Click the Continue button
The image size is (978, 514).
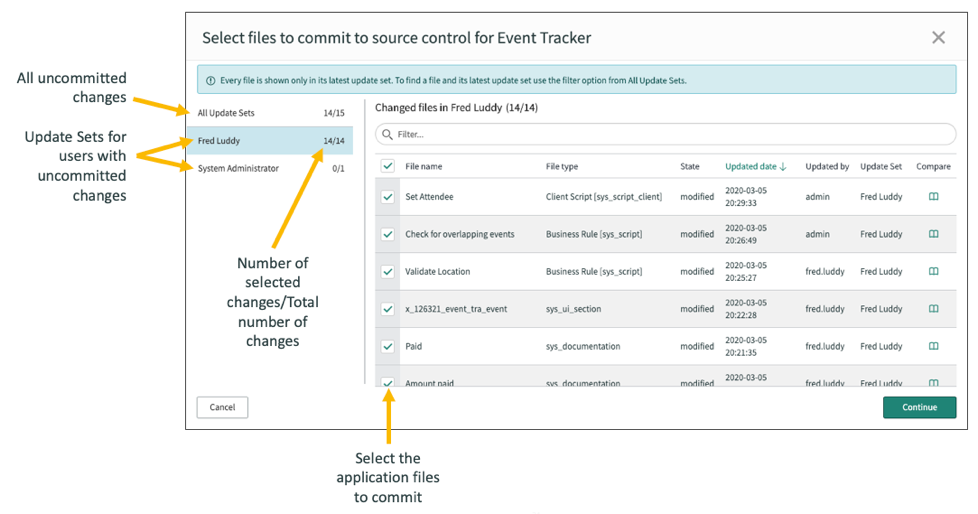pos(919,407)
